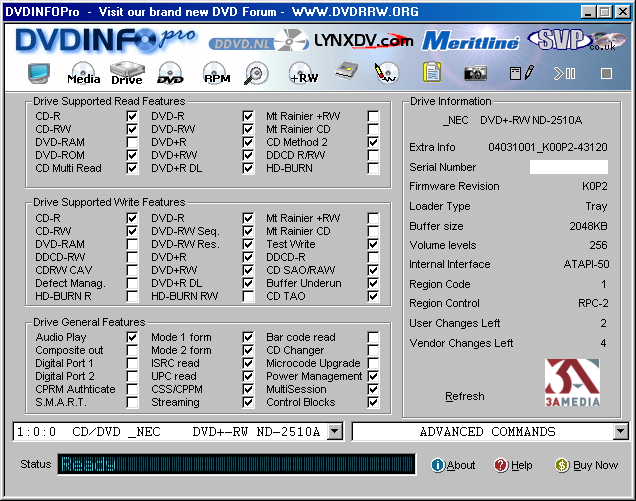This screenshot has height=501, width=636.
Task: Click the Help link text
Action: tap(522, 465)
